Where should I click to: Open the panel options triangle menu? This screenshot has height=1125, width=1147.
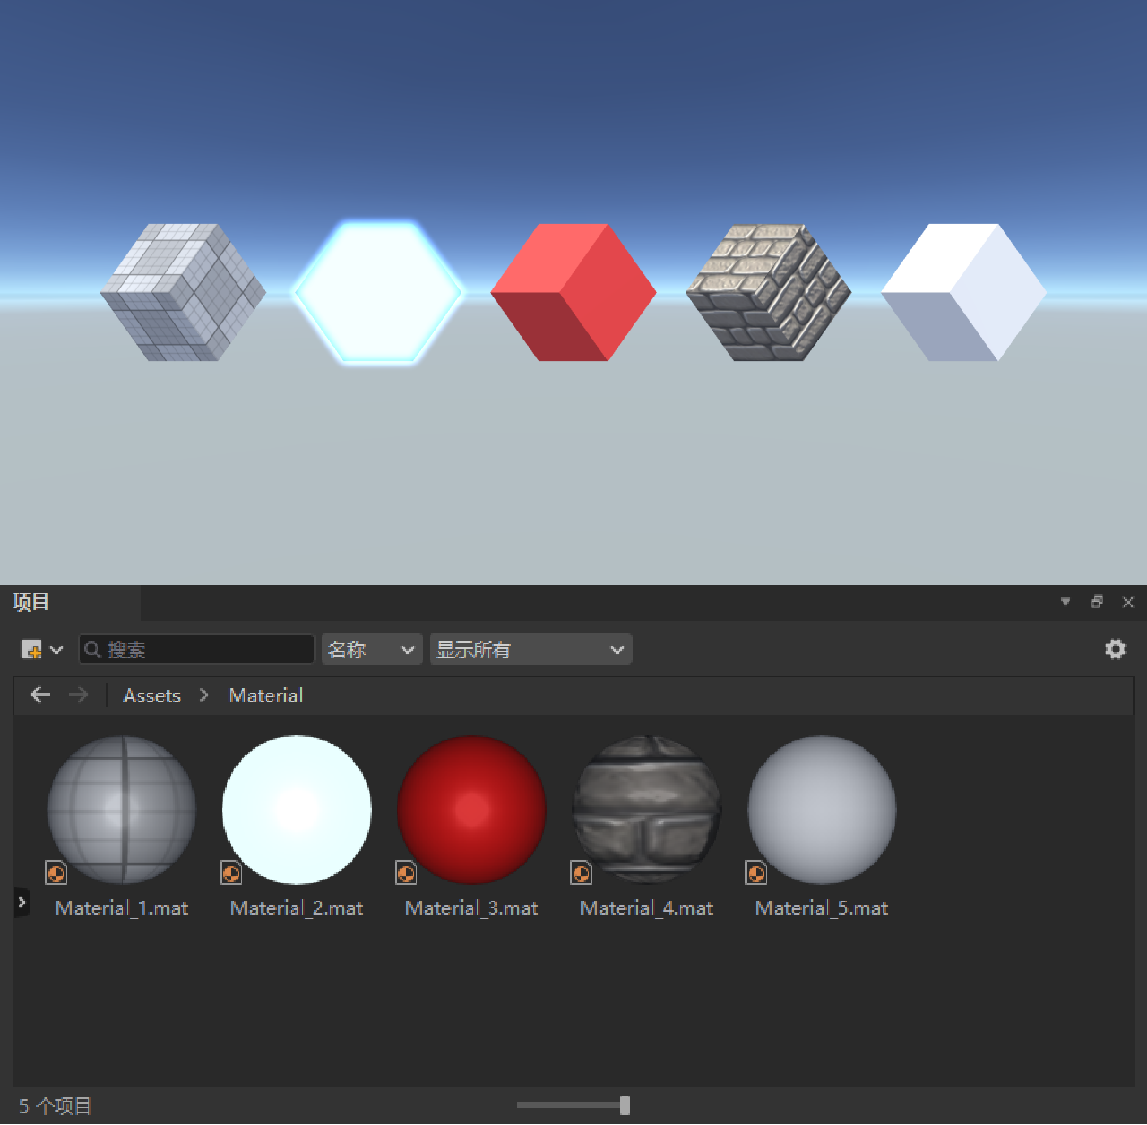click(1064, 602)
